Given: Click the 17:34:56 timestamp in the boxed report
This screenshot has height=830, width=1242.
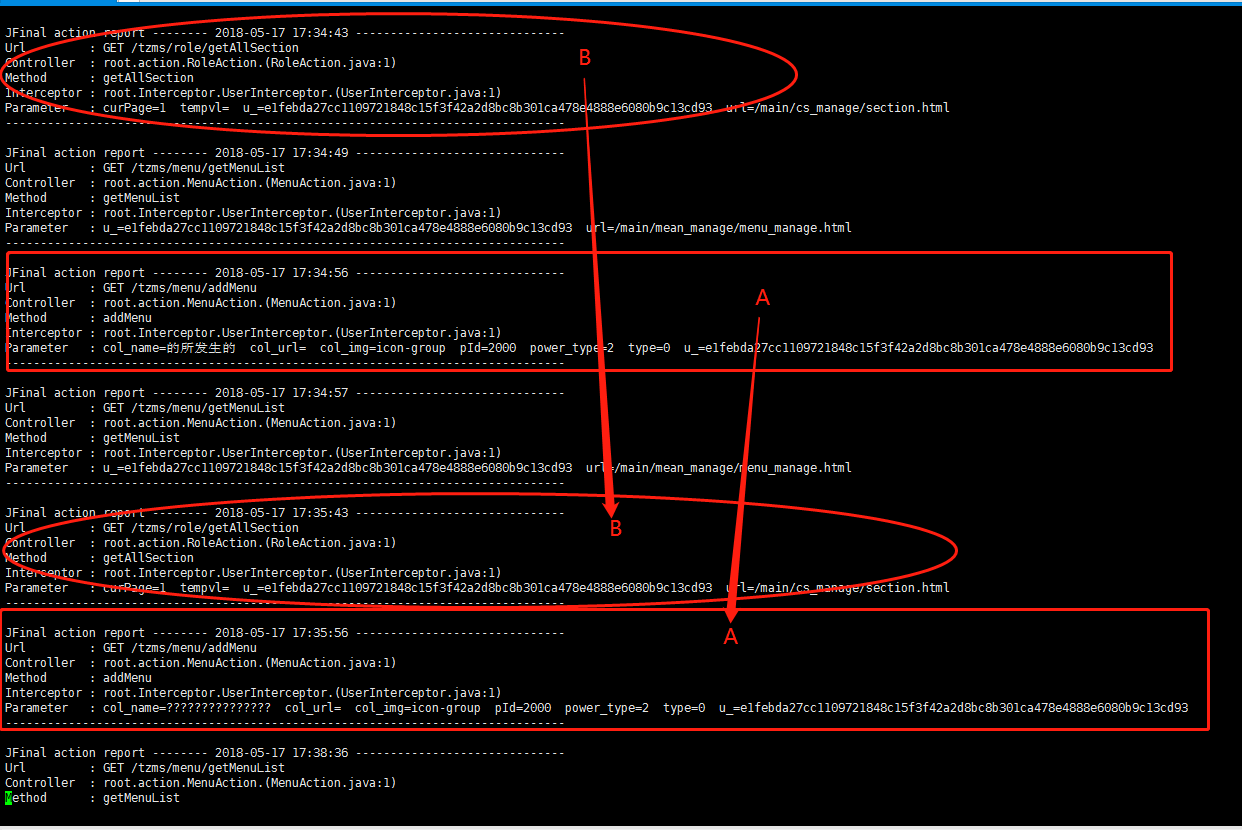Looking at the screenshot, I should pyautogui.click(x=314, y=273).
